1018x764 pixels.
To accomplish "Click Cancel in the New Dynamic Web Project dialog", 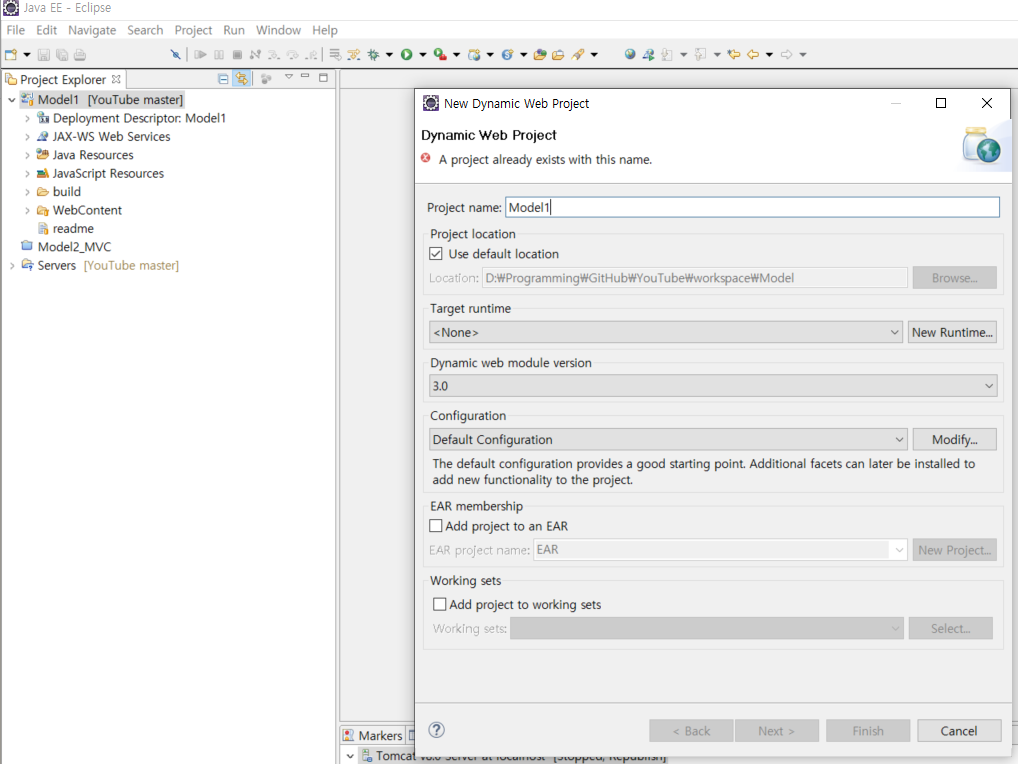I will point(958,731).
